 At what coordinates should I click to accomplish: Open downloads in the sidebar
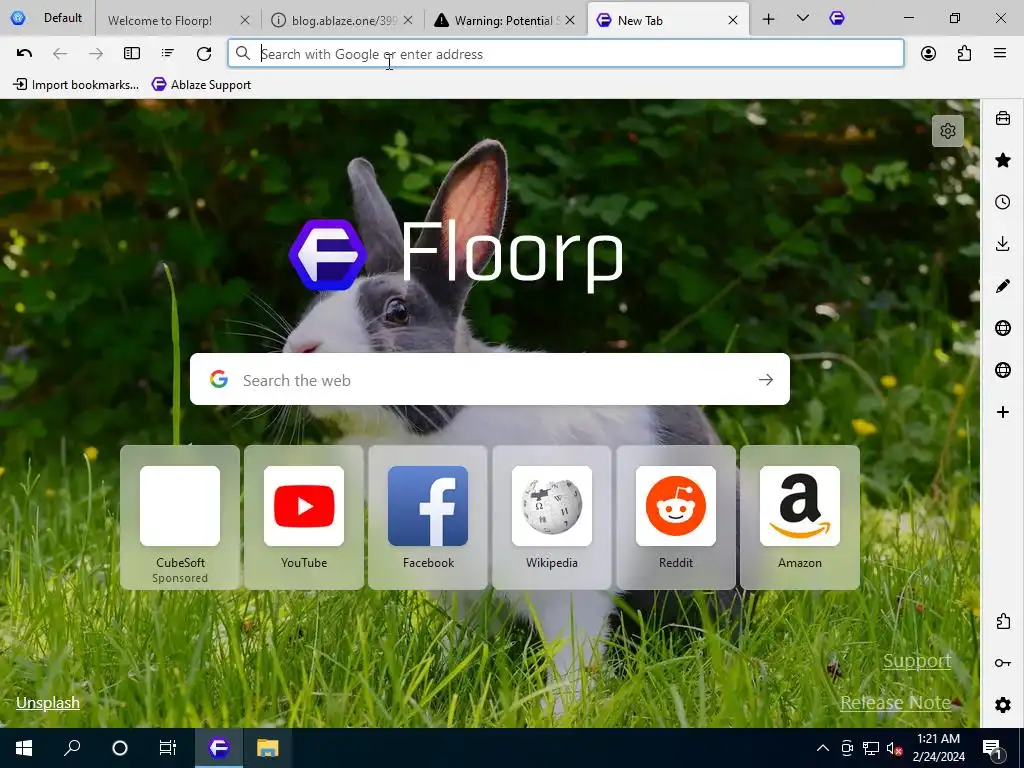pyautogui.click(x=1002, y=244)
